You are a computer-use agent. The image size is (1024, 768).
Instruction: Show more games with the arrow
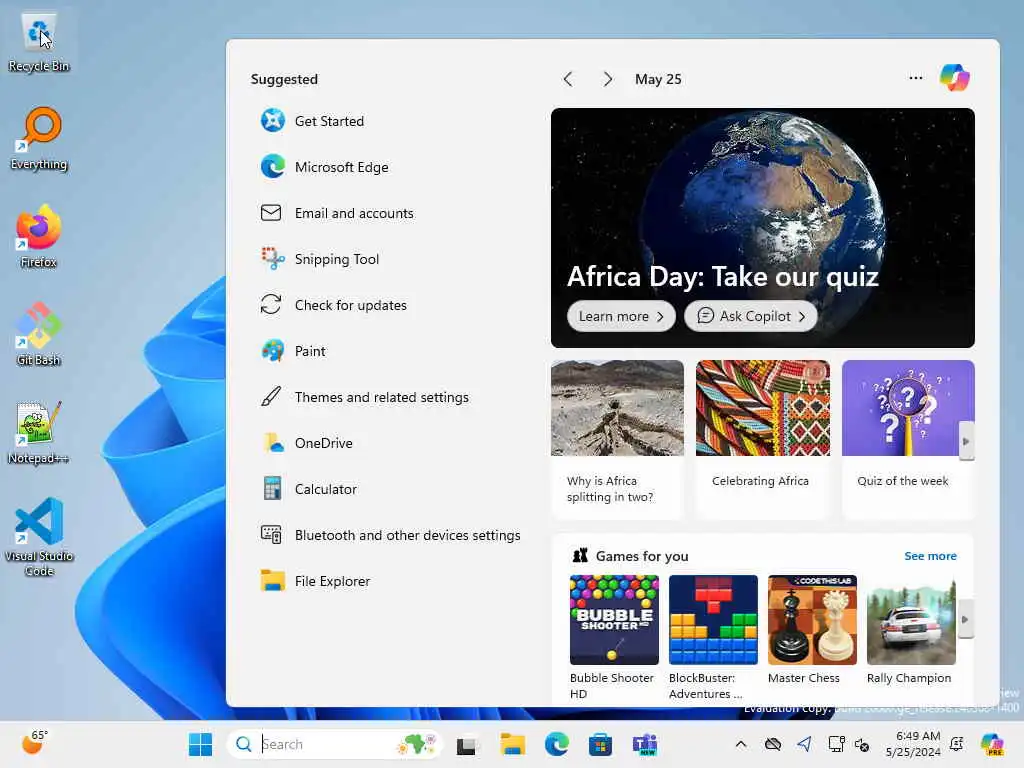tap(966, 619)
